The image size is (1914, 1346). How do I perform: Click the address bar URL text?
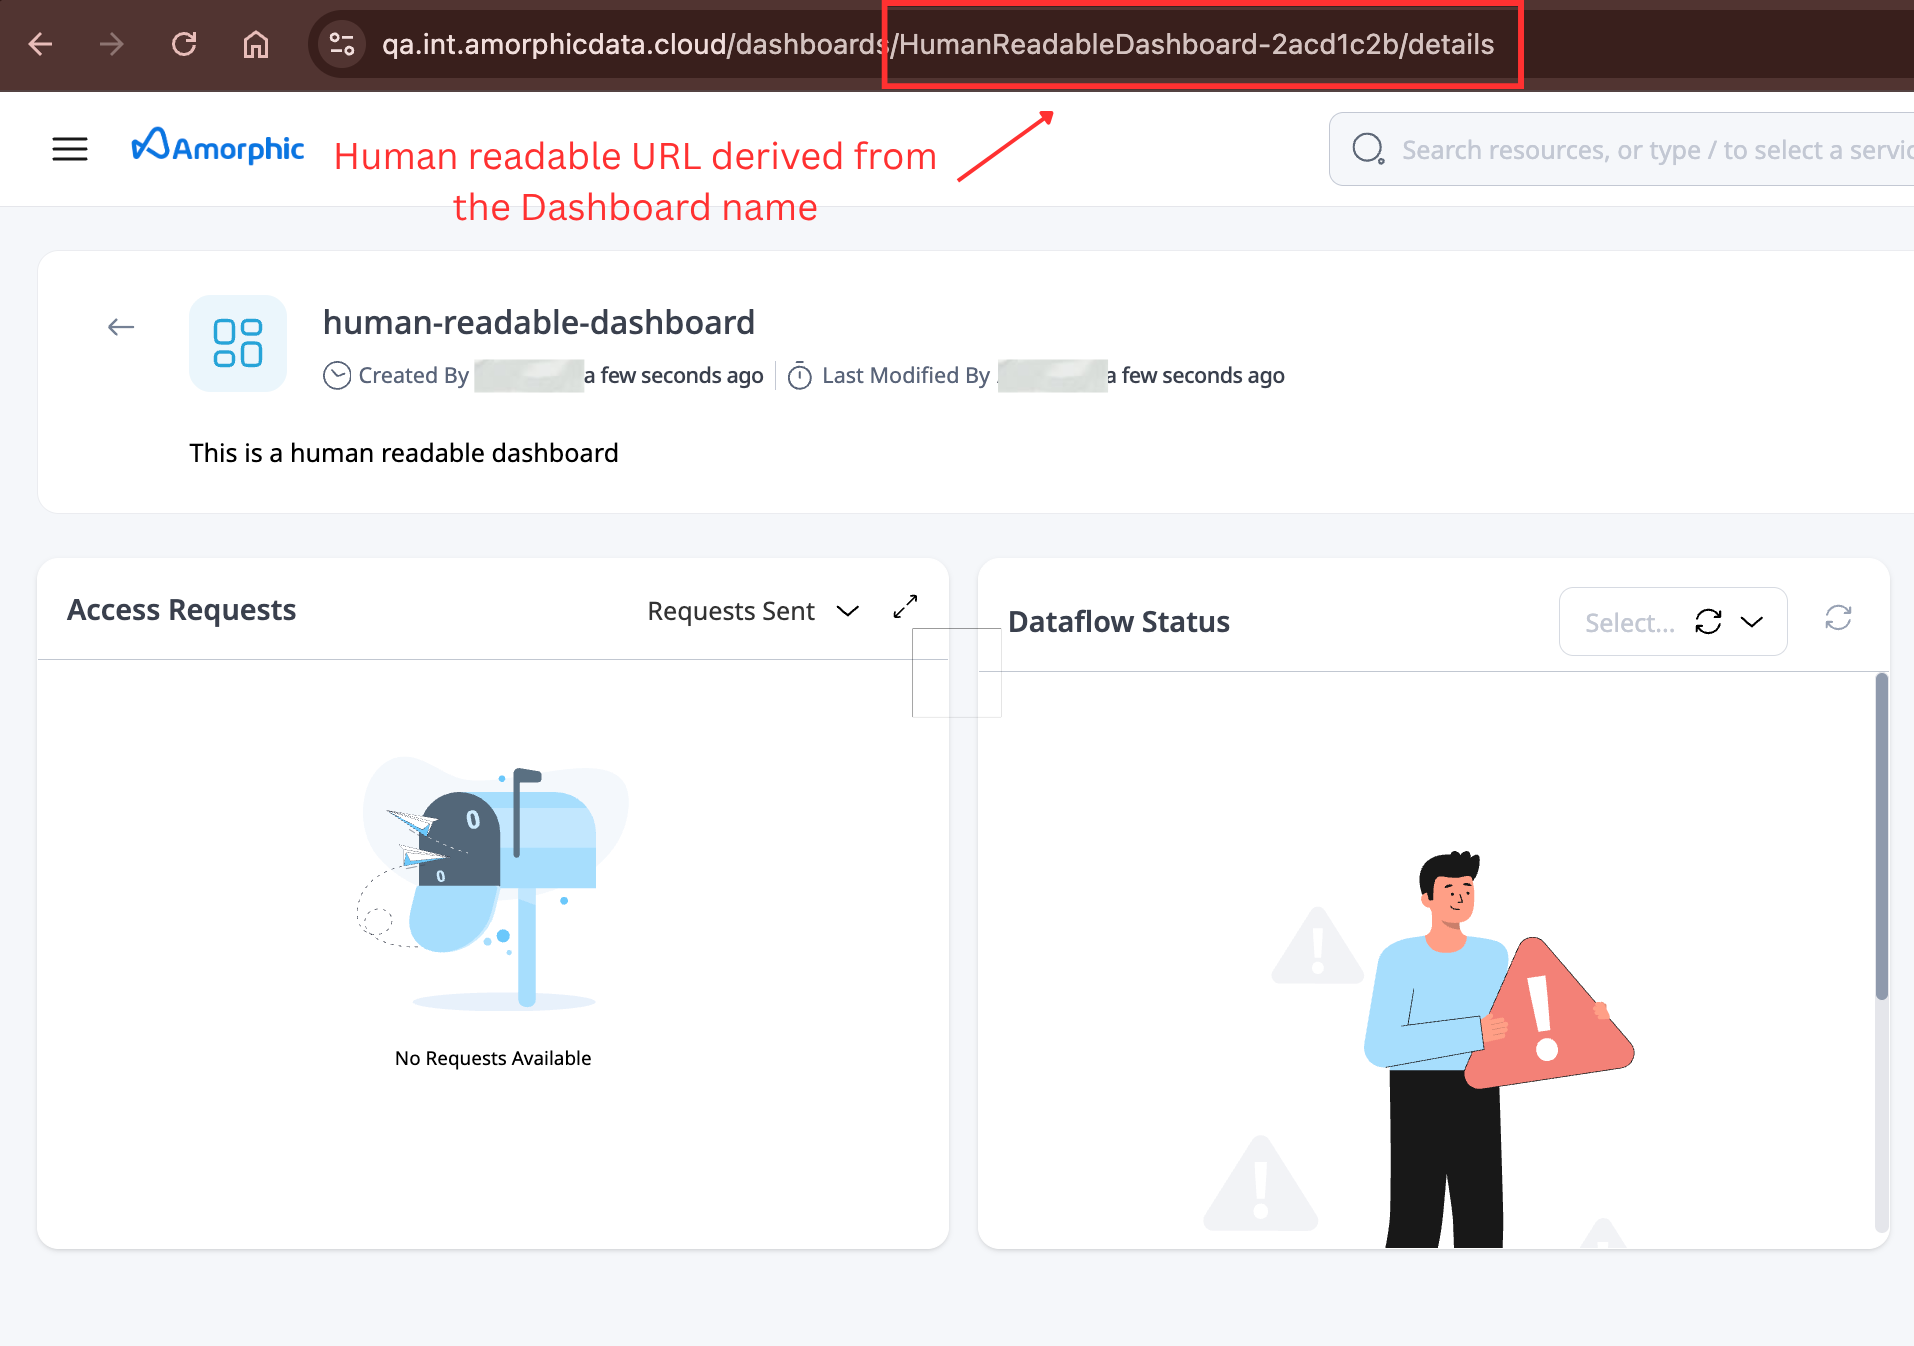[938, 44]
